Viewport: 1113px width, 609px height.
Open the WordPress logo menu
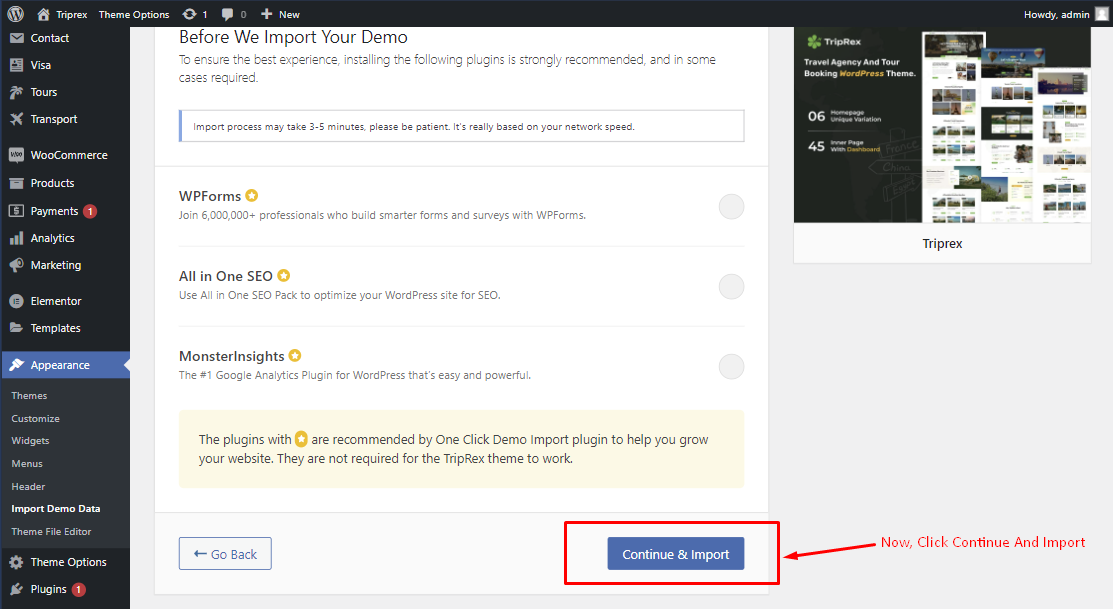coord(16,13)
